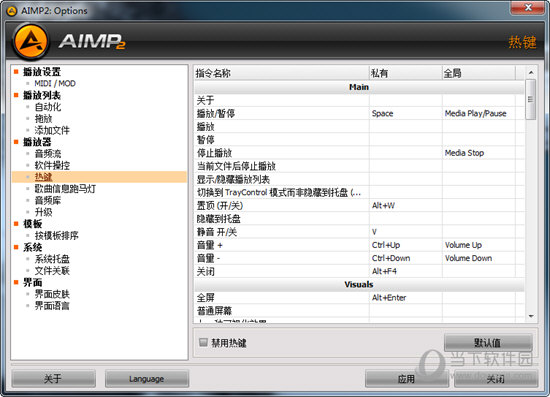Viewport: 550px width, 397px height.
Task: Click the 关闭 button at bottom
Action: [x=496, y=379]
